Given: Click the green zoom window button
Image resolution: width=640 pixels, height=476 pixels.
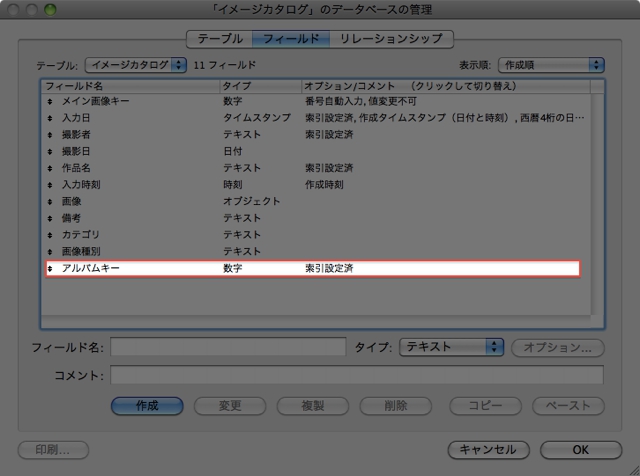Looking at the screenshot, I should 50,9.
